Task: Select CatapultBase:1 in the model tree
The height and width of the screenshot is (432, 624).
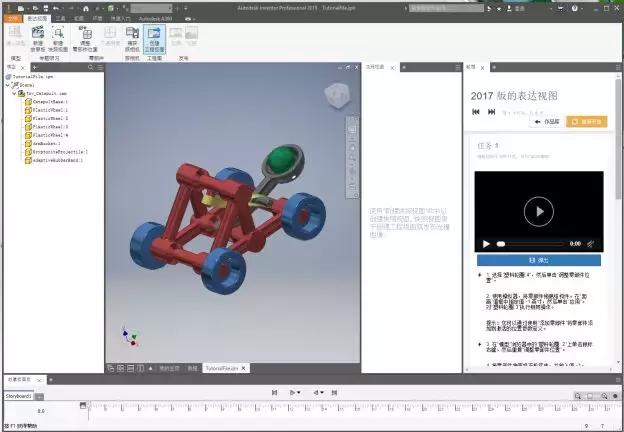Action: (47, 102)
